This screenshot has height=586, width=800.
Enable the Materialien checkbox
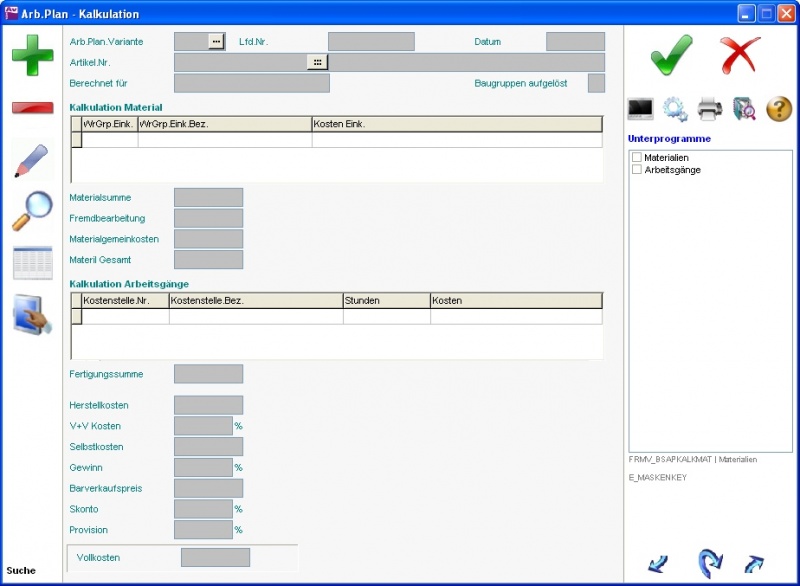coord(637,158)
